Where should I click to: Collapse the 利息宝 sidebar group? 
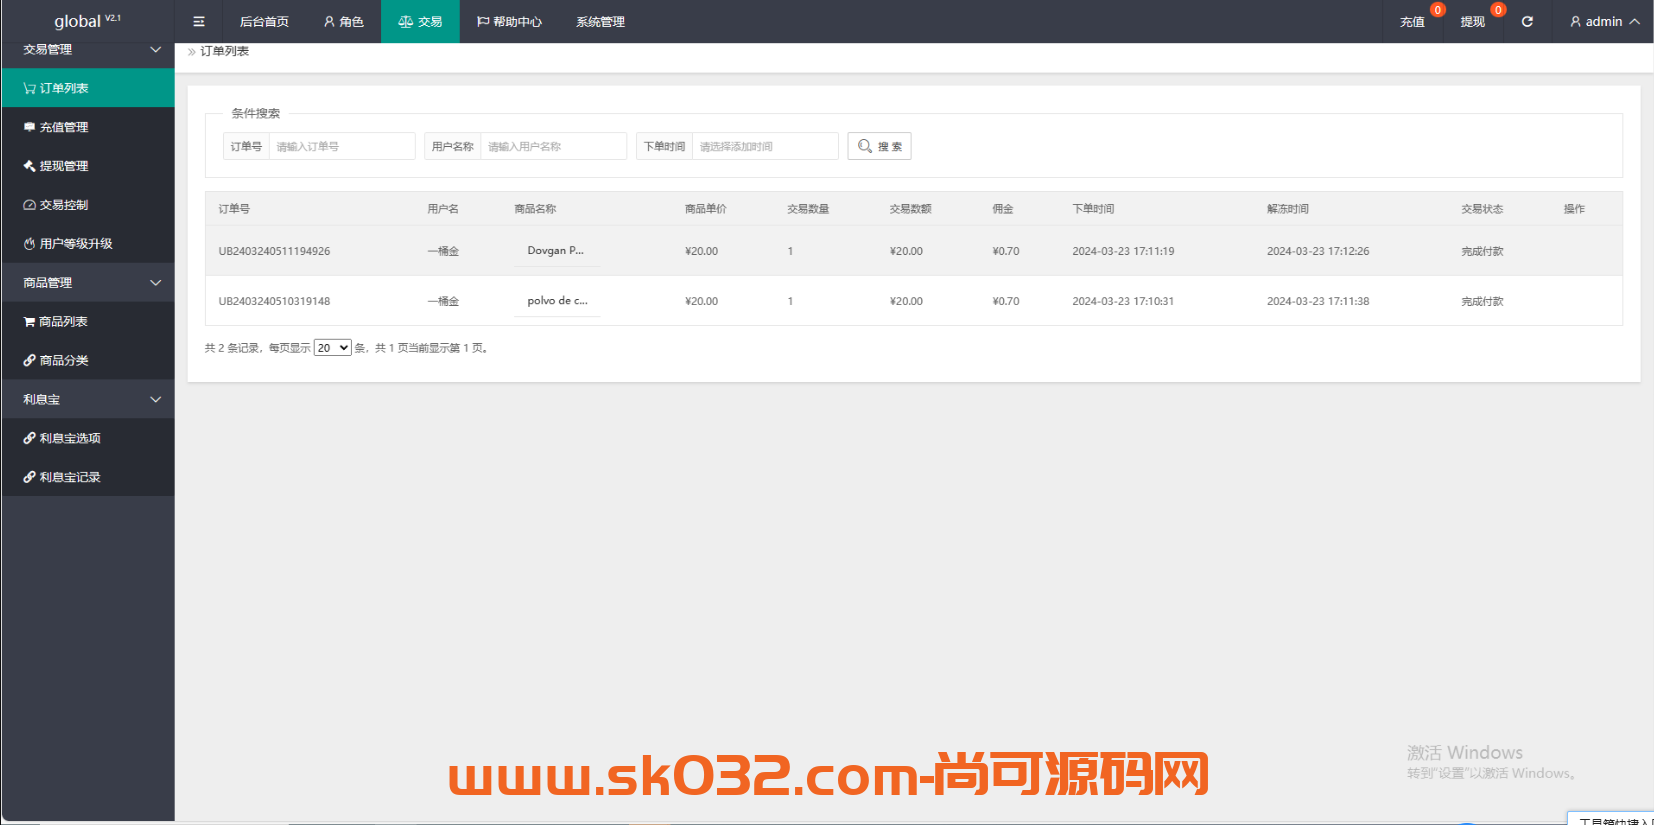click(88, 399)
